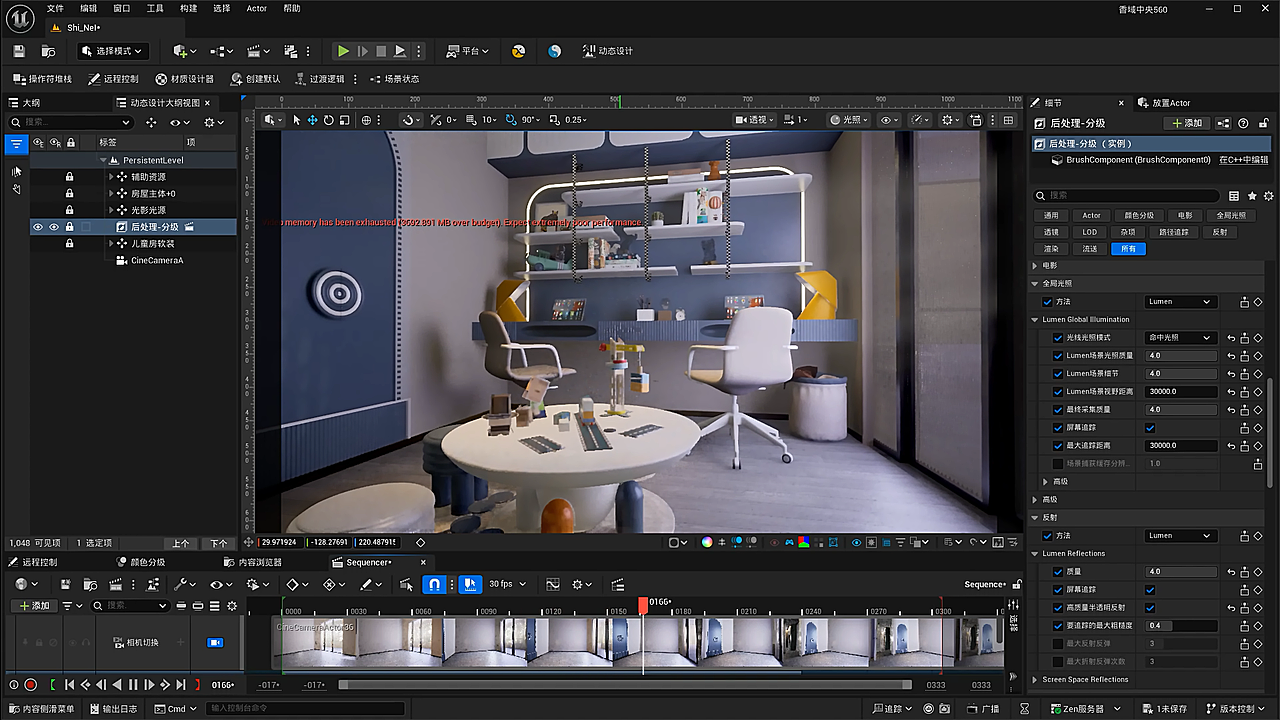The image size is (1280, 720).
Task: Toggle the Sequencer magnet snapping icon
Action: click(434, 584)
